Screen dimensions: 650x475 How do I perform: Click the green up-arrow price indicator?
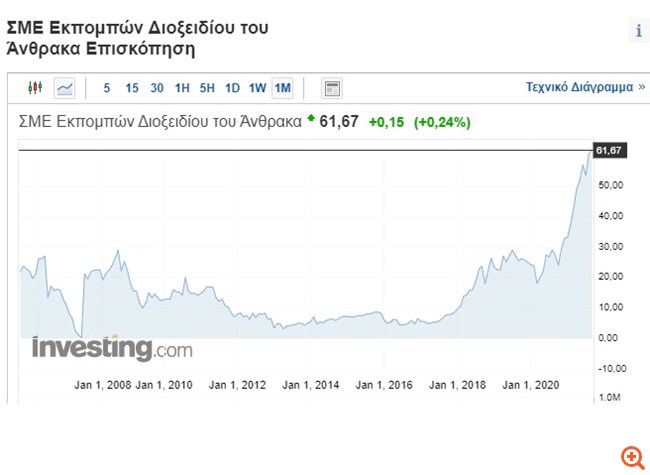tap(310, 119)
